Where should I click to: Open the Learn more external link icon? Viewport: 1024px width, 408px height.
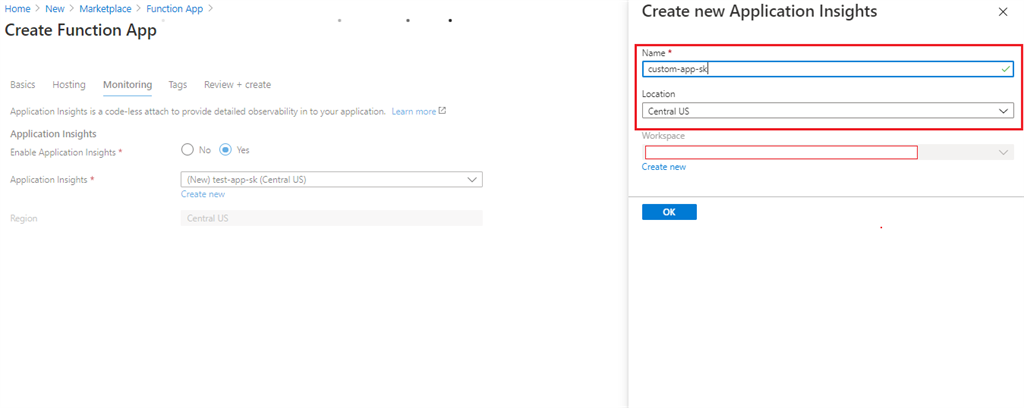click(442, 111)
